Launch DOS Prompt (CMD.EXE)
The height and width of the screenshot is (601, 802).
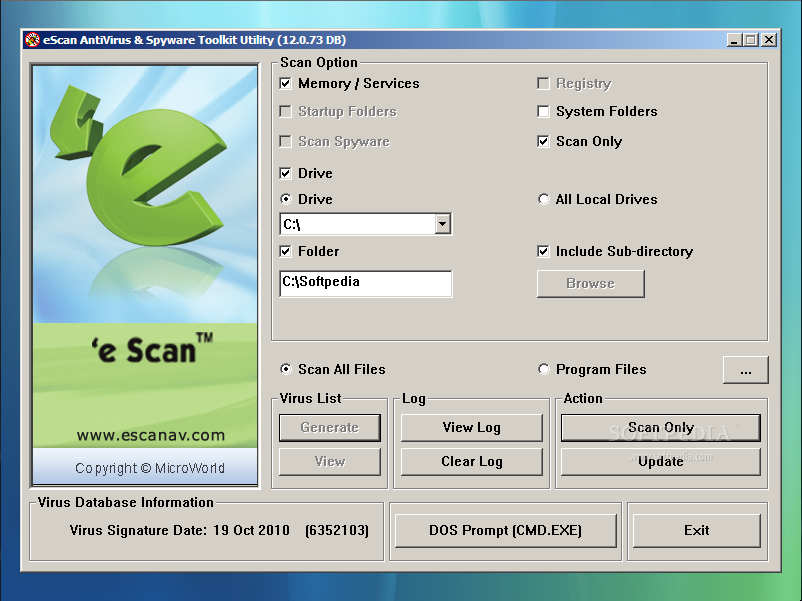pos(505,530)
